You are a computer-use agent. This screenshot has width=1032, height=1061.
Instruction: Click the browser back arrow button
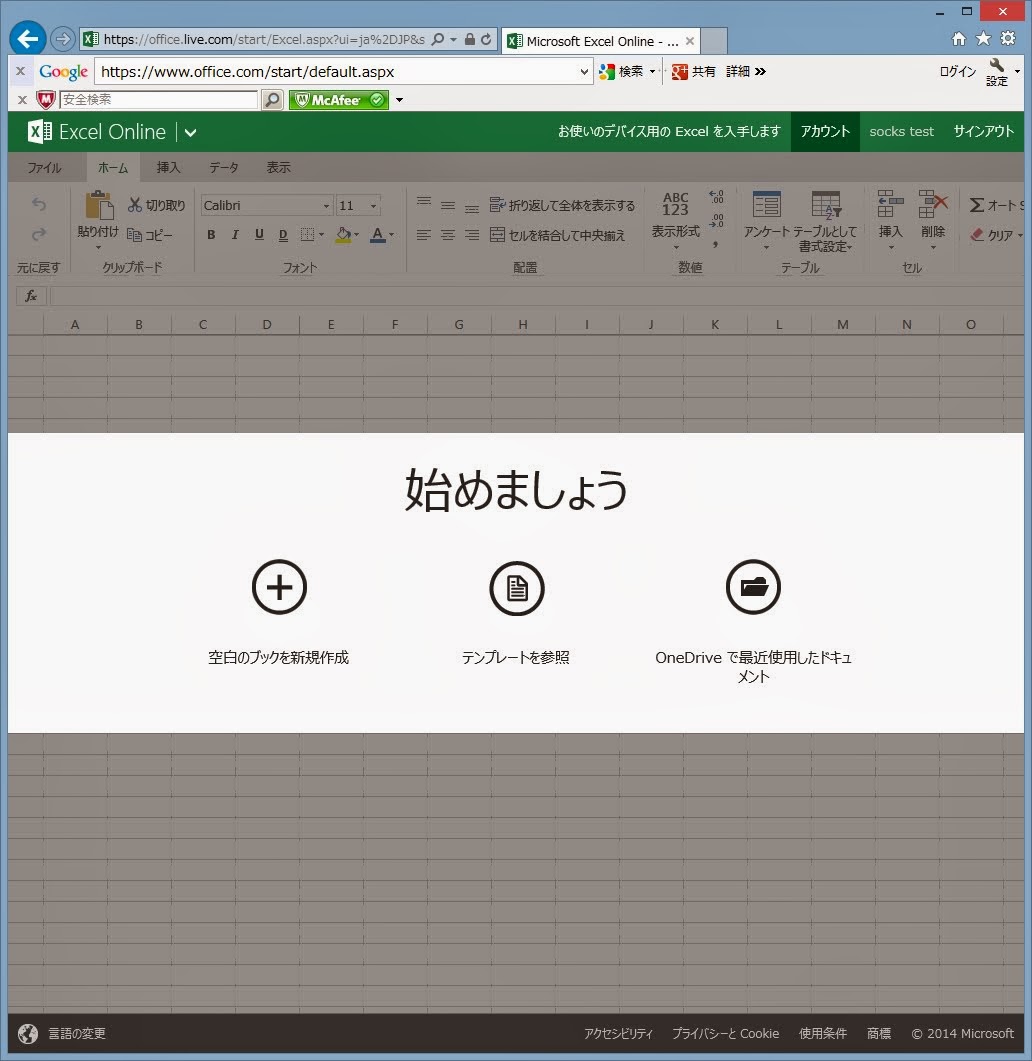pos(28,39)
